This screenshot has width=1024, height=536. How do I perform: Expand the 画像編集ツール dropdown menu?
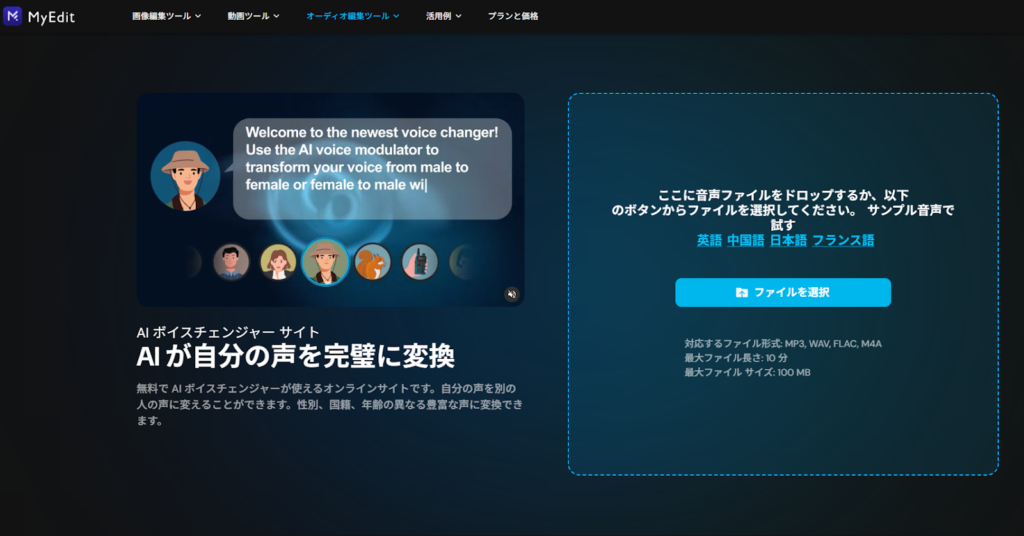(x=166, y=17)
